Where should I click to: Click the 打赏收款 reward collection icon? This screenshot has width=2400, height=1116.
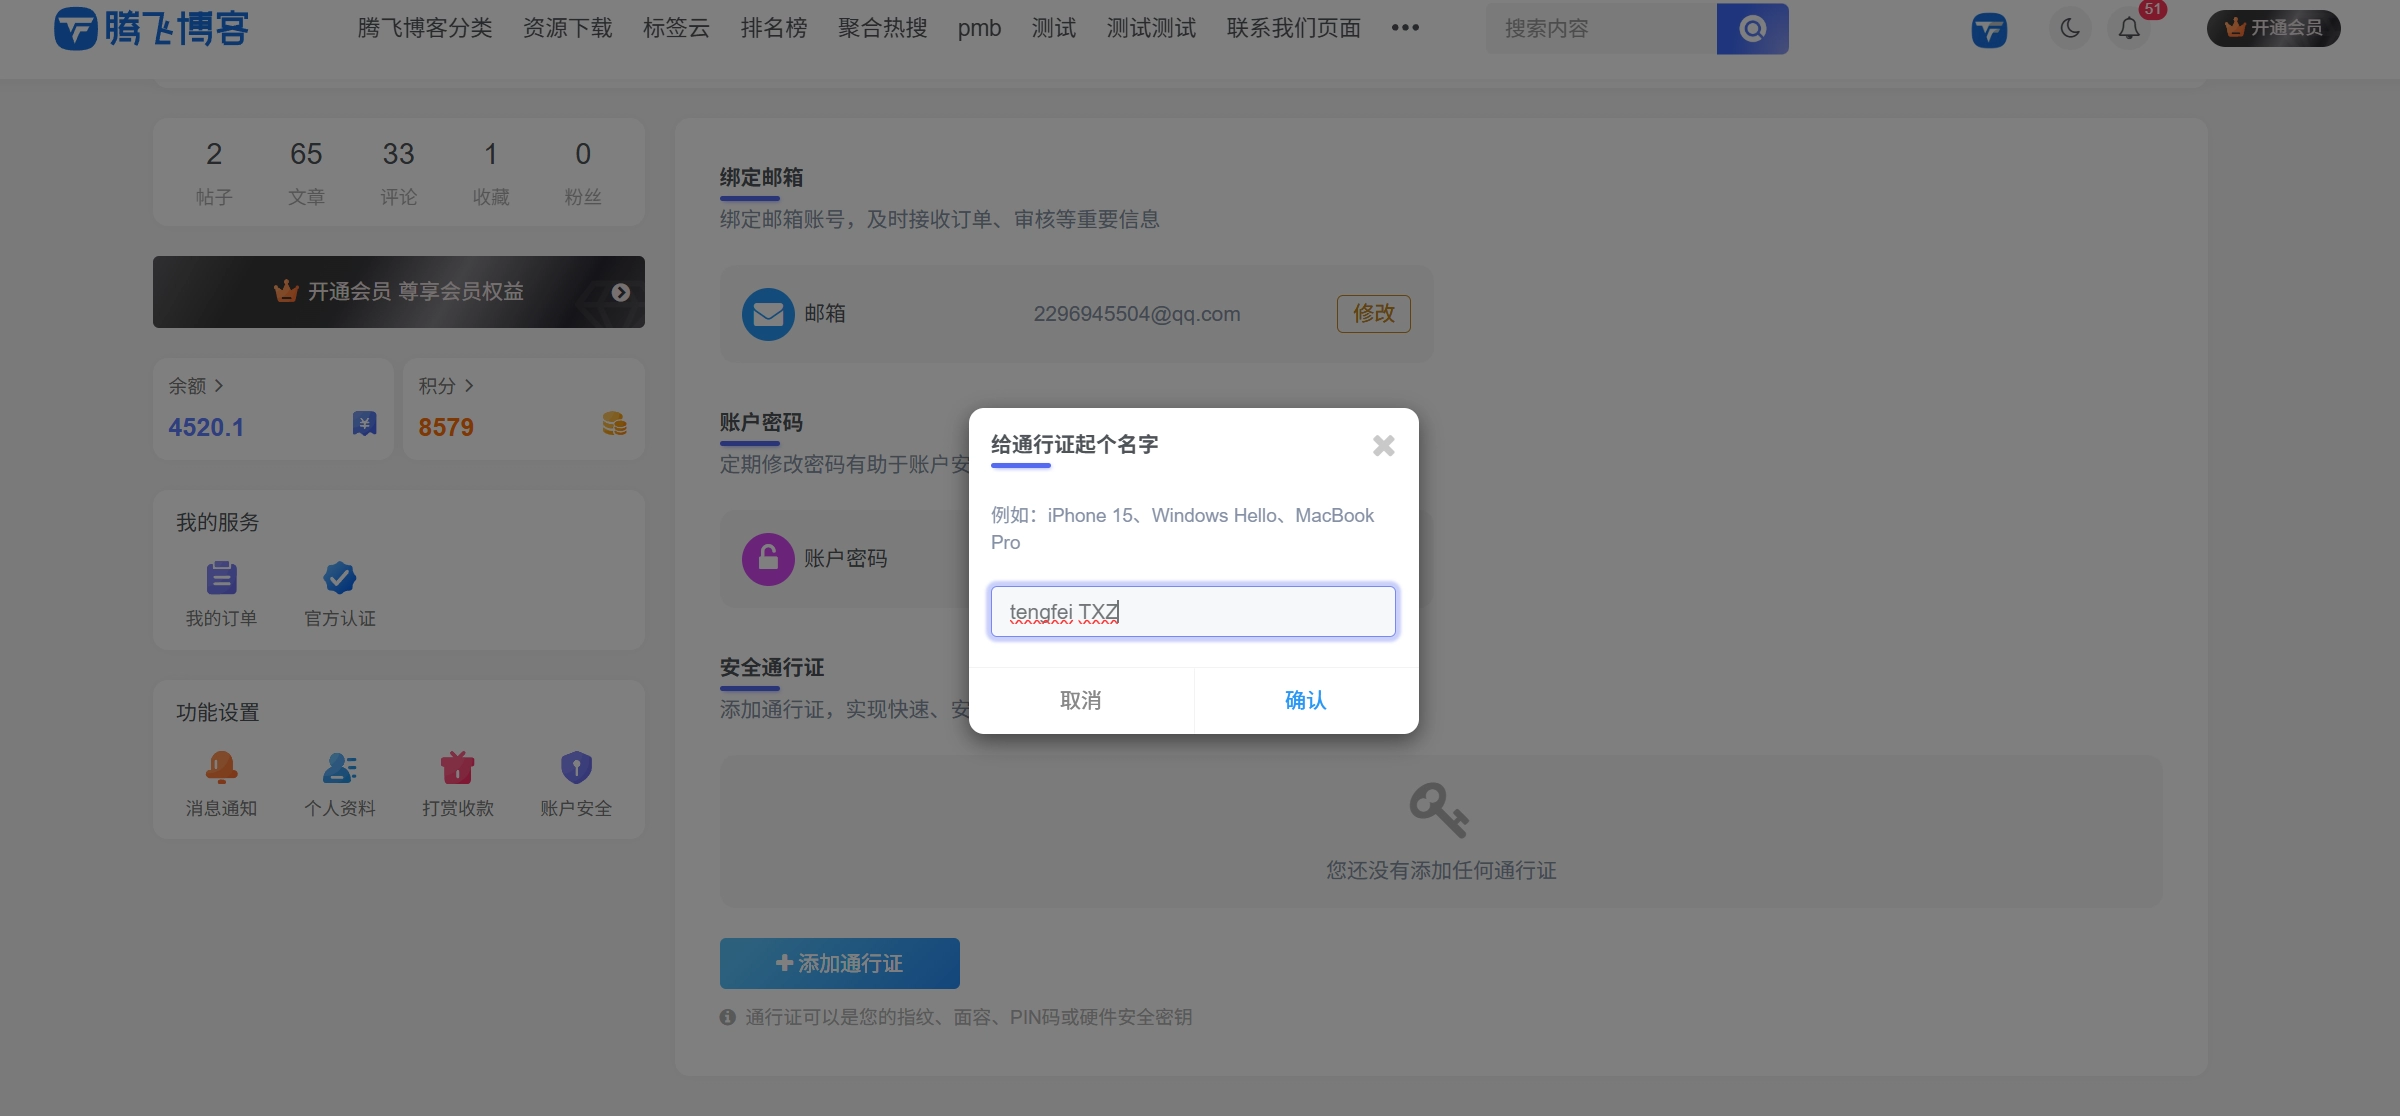(x=457, y=767)
